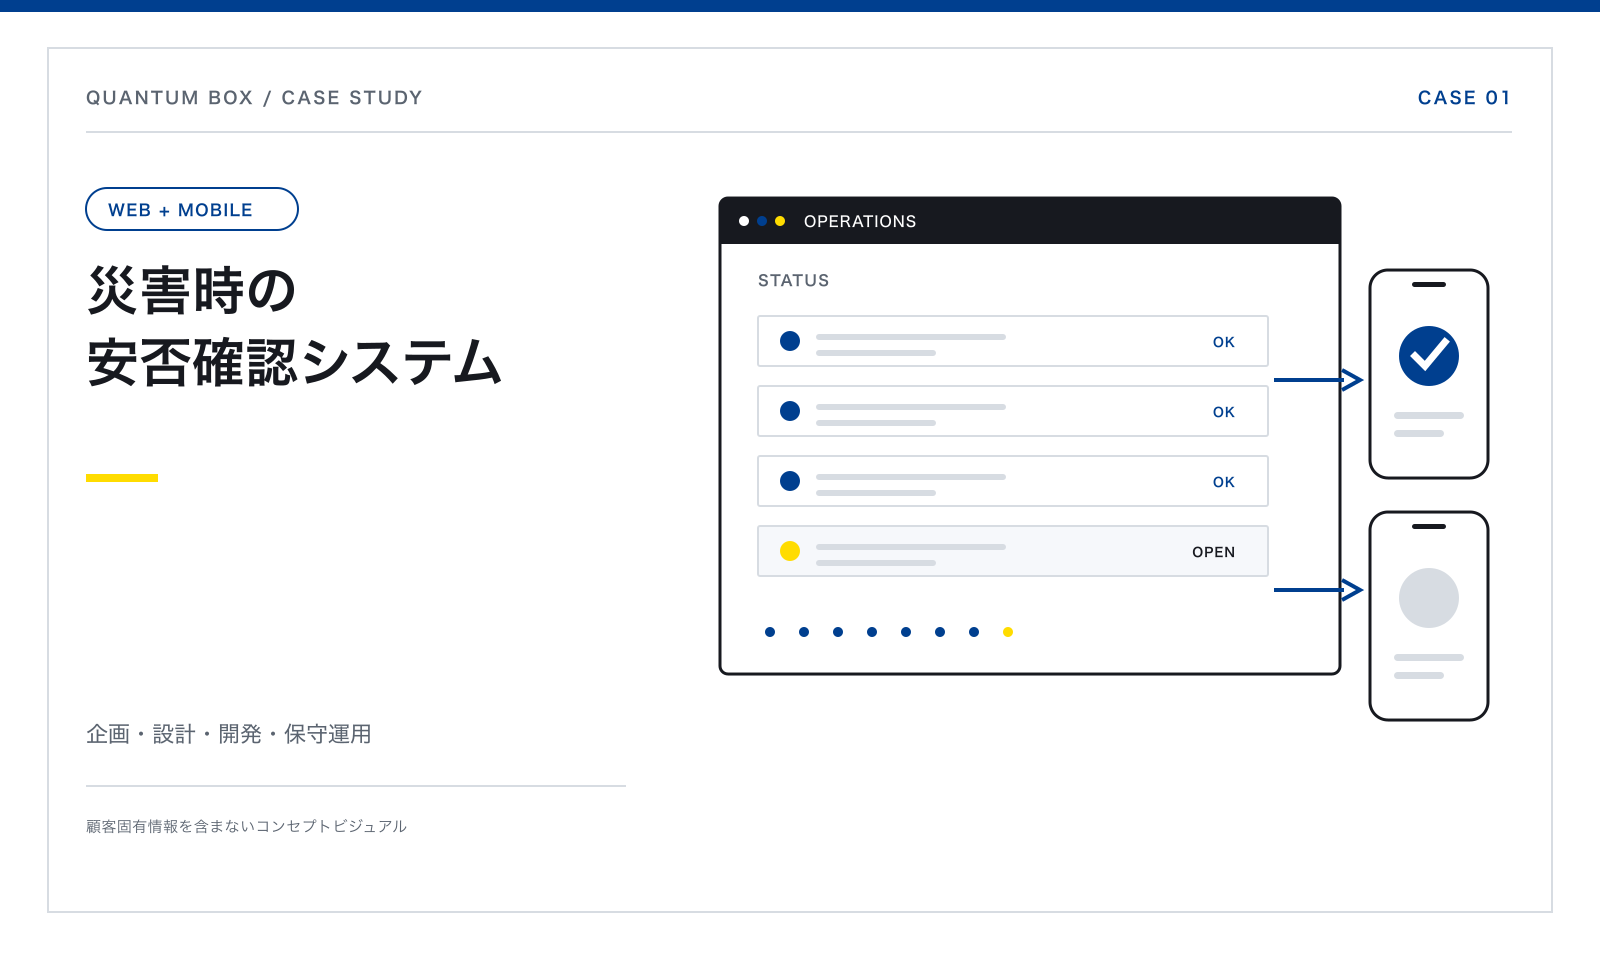Click the white dot in OPERATIONS title bar
The image size is (1600, 960).
744,221
